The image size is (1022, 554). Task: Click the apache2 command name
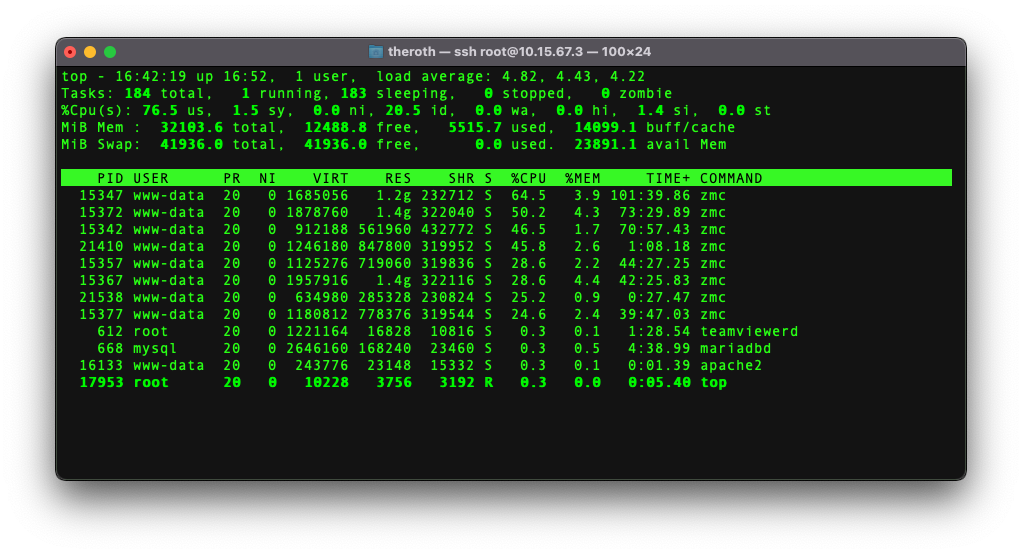point(731,365)
